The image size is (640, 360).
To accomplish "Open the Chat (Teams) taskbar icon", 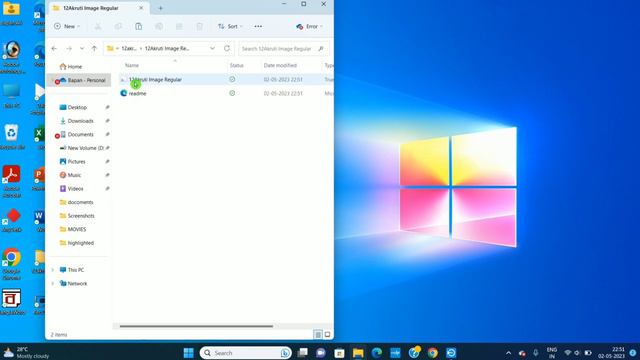I will 321,353.
